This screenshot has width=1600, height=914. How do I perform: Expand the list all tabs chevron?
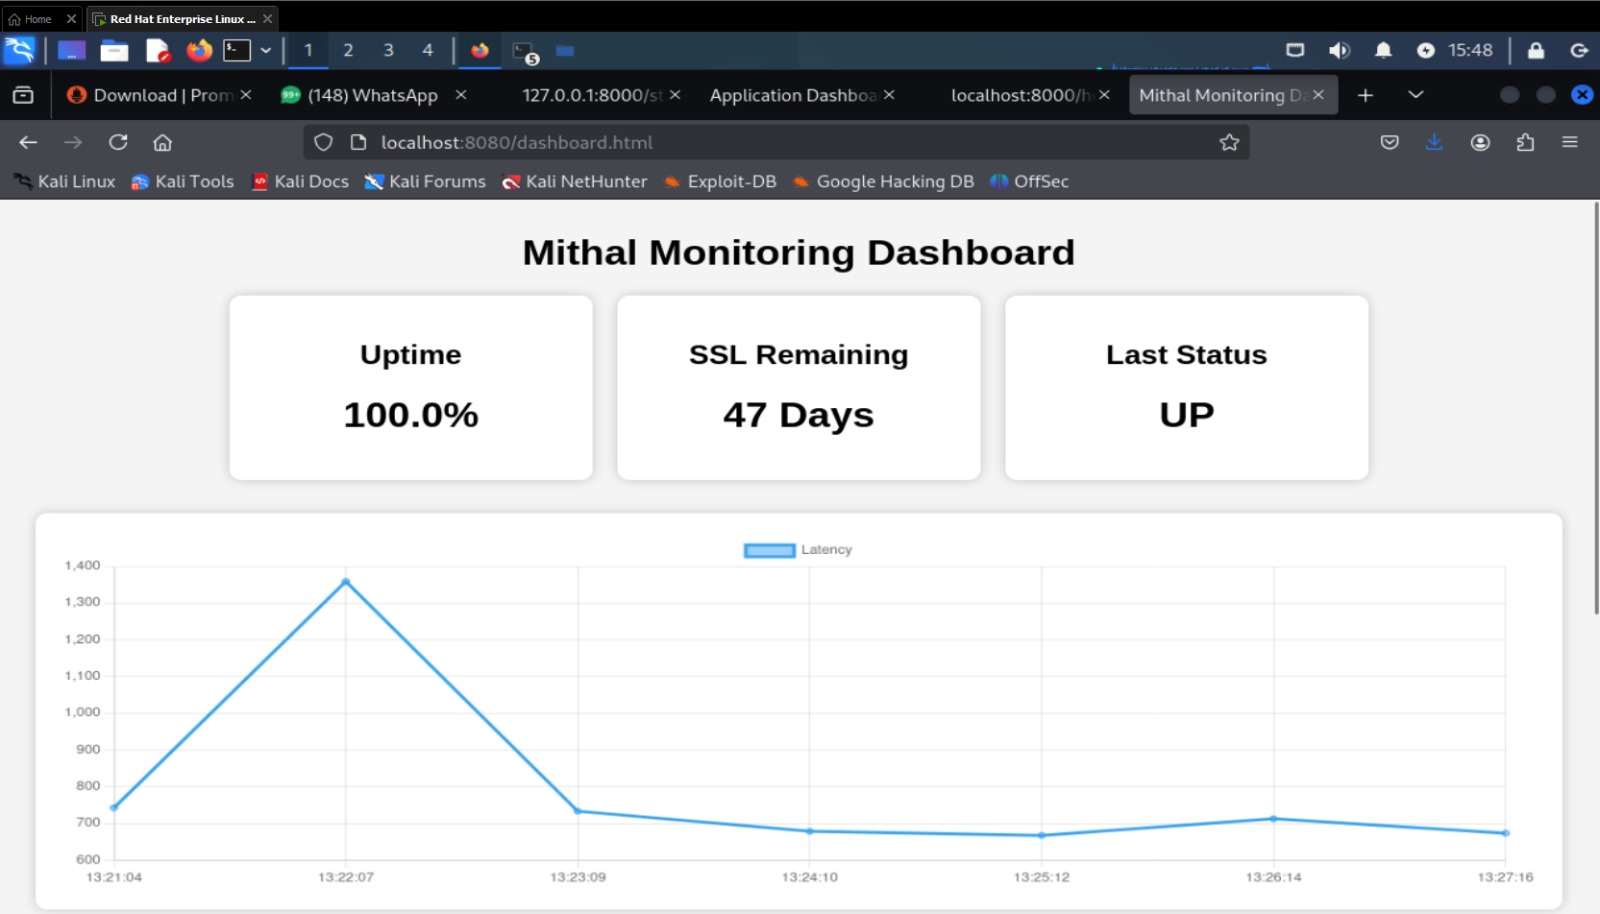[x=1415, y=94]
